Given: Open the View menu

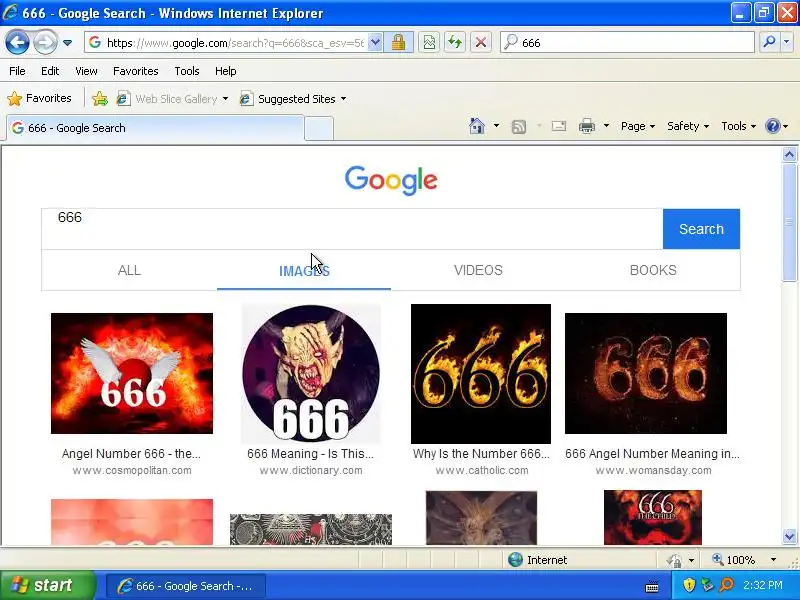Looking at the screenshot, I should [86, 71].
